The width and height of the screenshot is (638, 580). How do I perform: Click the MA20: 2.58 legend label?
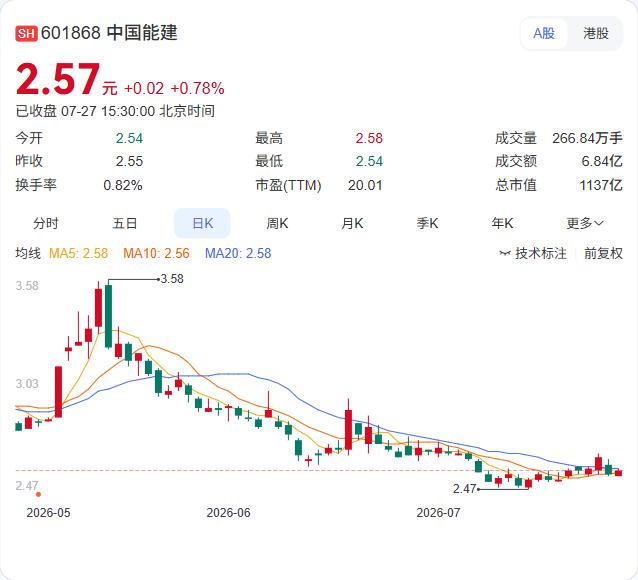238,253
